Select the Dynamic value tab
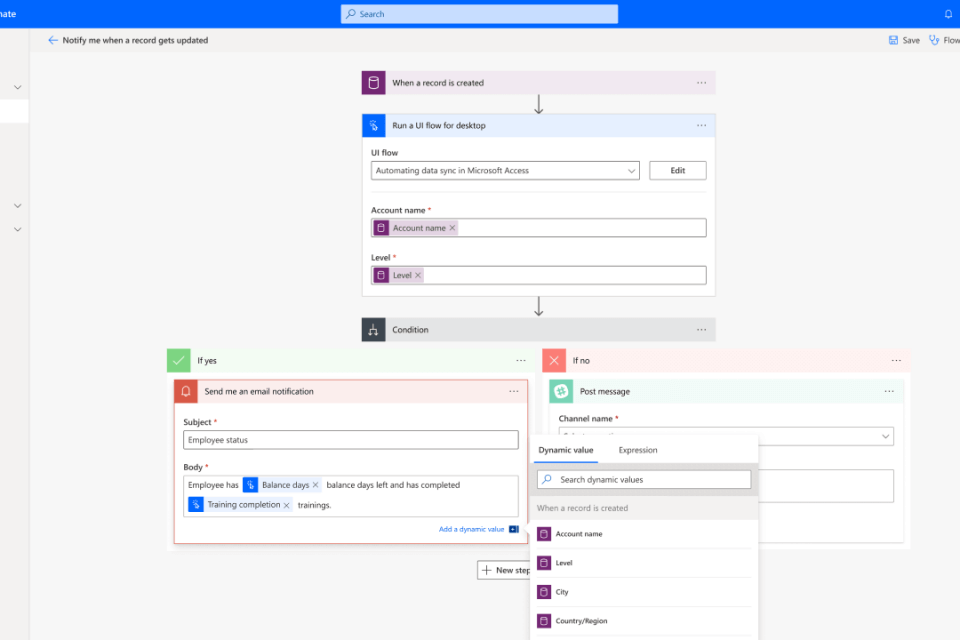960x640 pixels. (x=566, y=450)
